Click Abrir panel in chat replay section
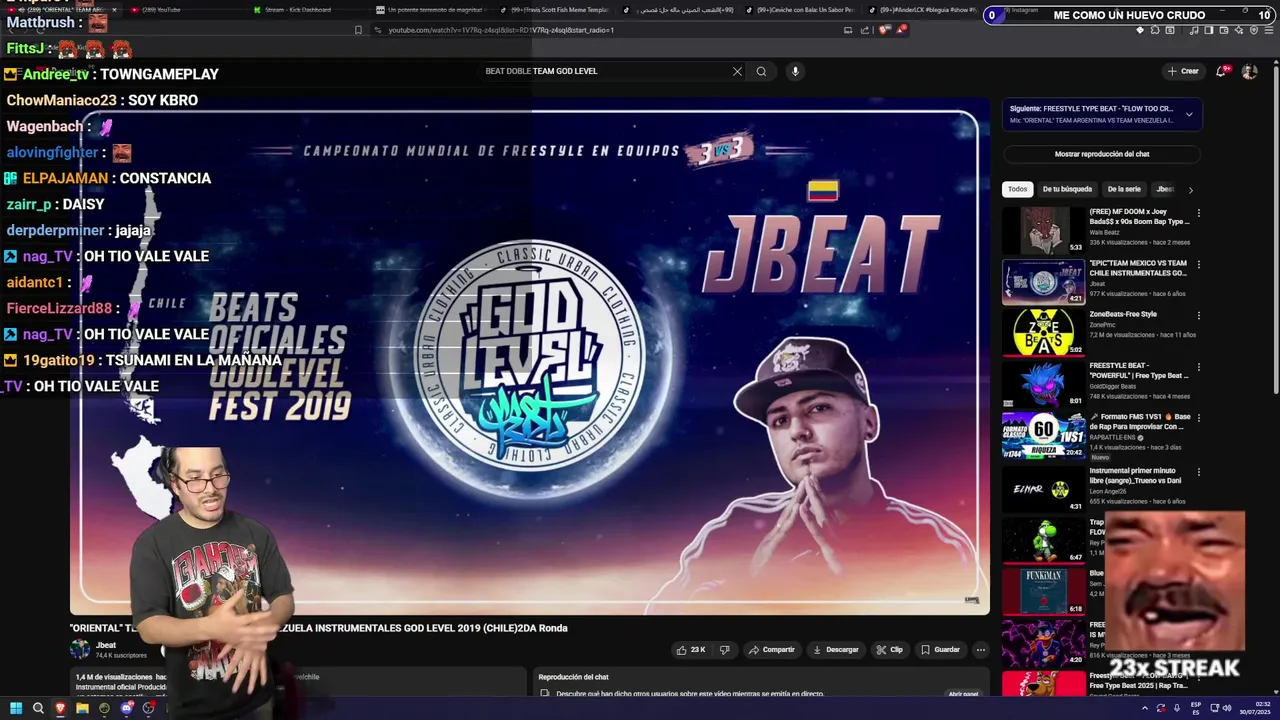This screenshot has height=720, width=1280. pyautogui.click(x=963, y=694)
